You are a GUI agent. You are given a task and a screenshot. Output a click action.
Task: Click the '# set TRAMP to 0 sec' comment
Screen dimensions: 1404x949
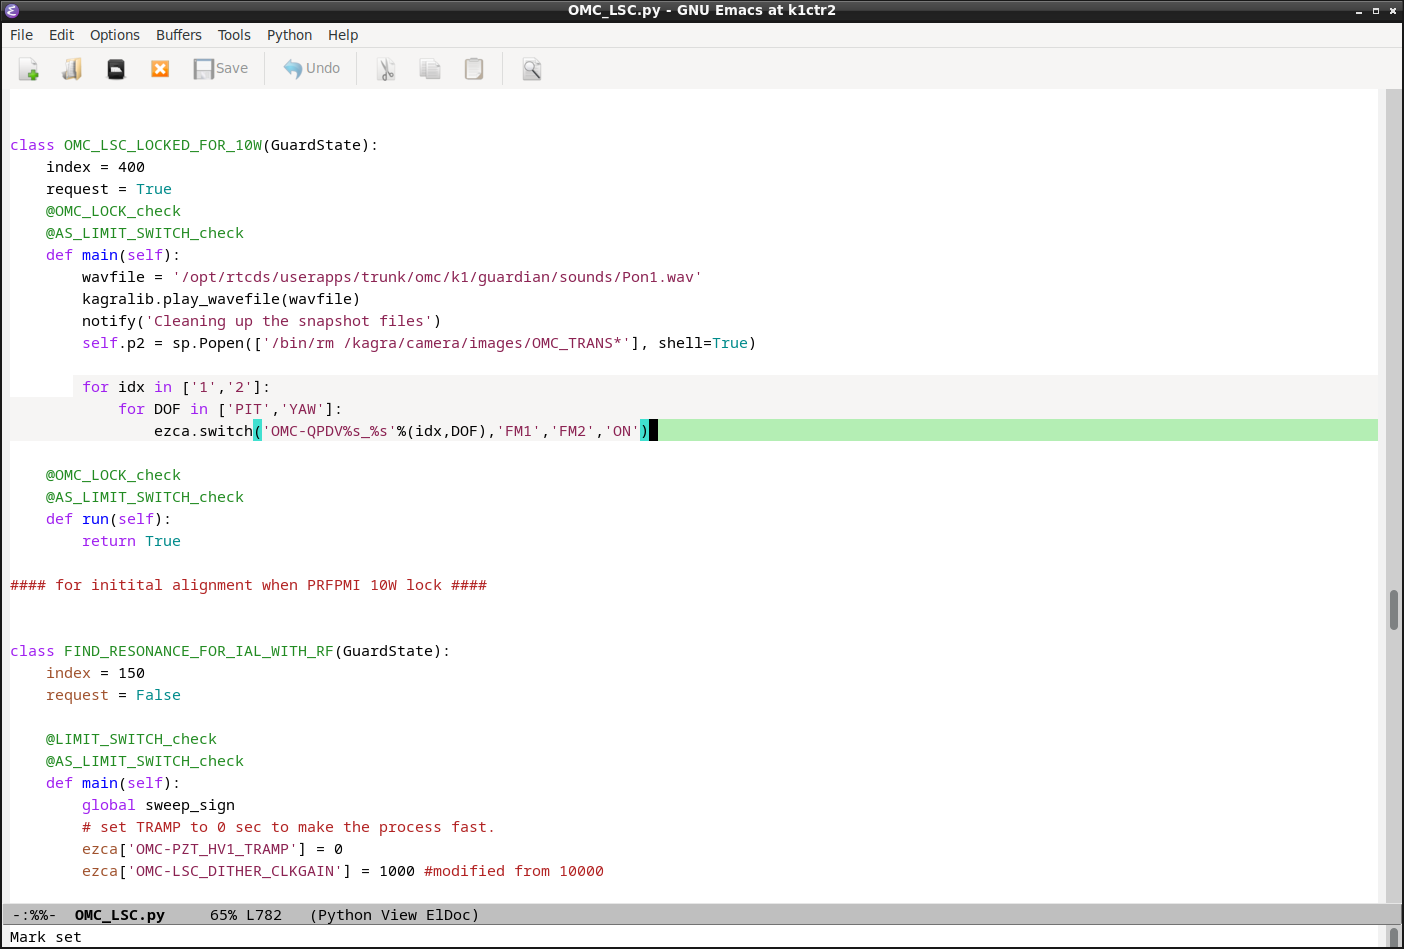288,827
